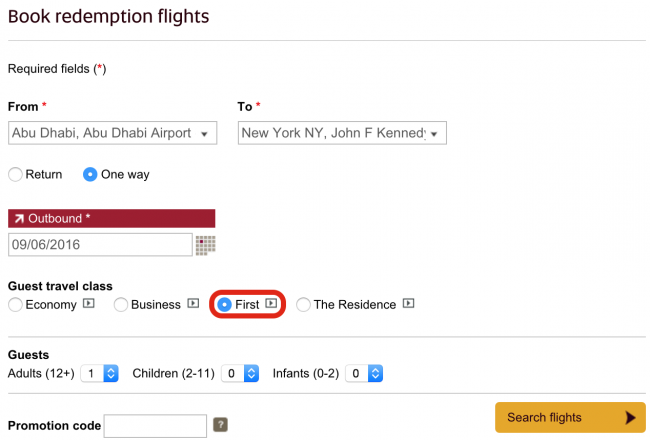
Task: Open the From airport dropdown
Action: click(112, 133)
